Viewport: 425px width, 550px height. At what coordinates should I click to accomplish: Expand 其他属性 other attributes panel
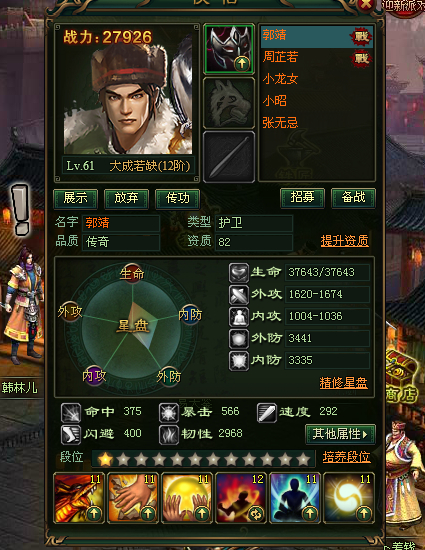point(340,434)
